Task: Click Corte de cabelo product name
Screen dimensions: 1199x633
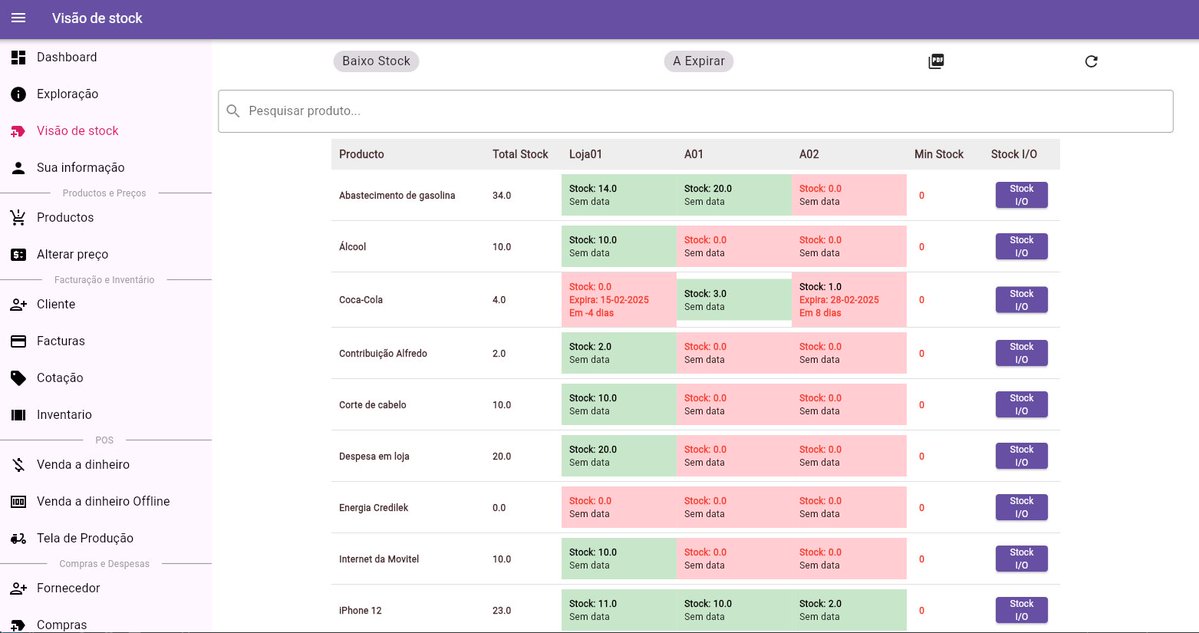Action: click(x=372, y=404)
